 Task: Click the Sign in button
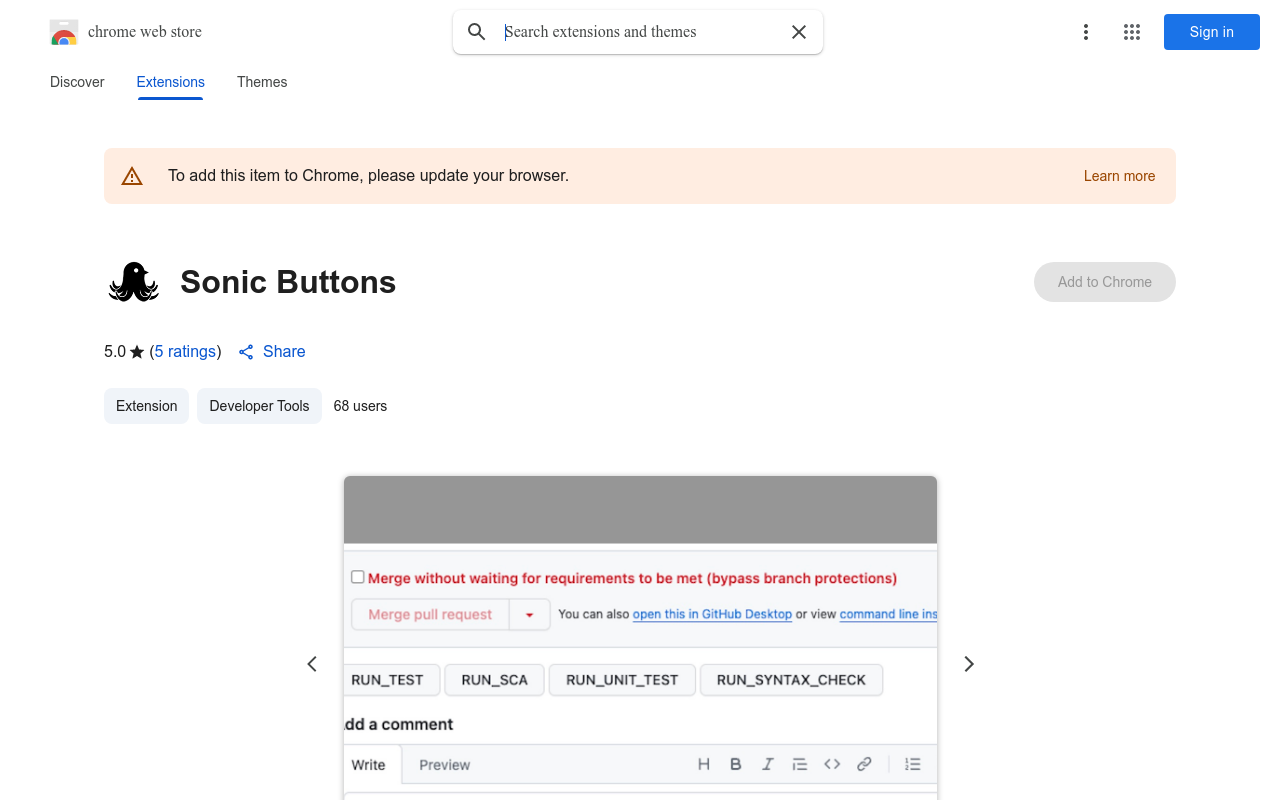pyautogui.click(x=1212, y=32)
